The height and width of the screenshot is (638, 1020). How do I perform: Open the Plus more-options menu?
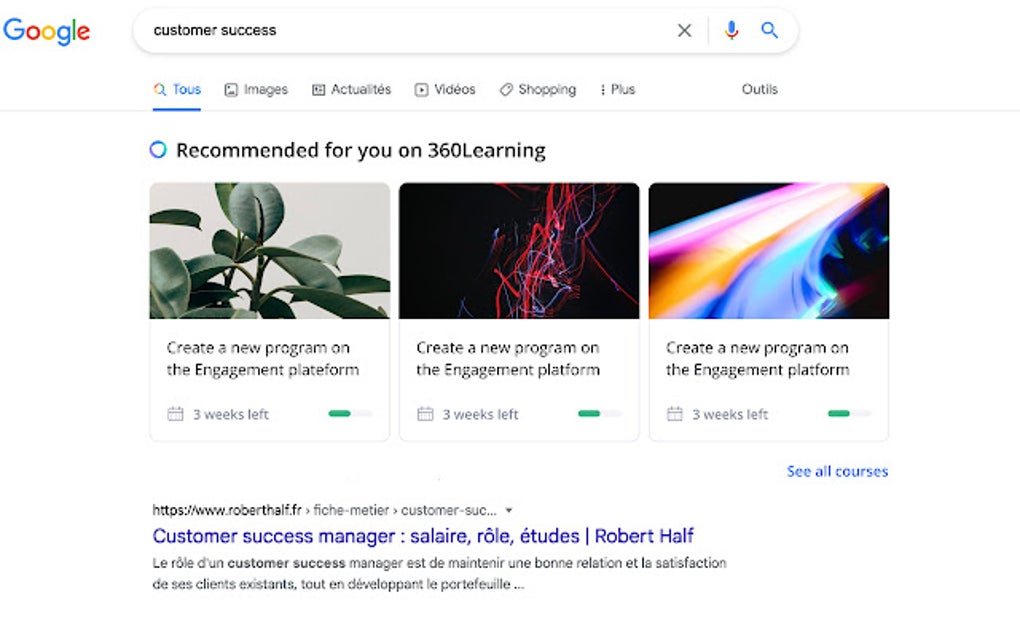(618, 89)
